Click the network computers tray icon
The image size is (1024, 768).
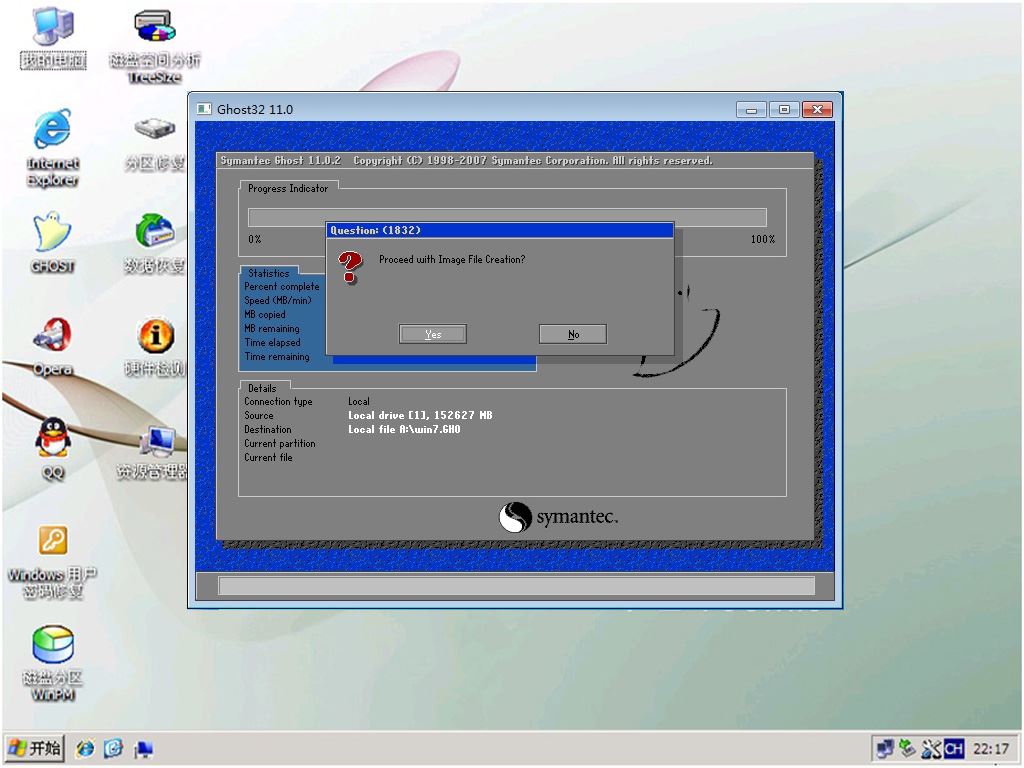[x=885, y=748]
